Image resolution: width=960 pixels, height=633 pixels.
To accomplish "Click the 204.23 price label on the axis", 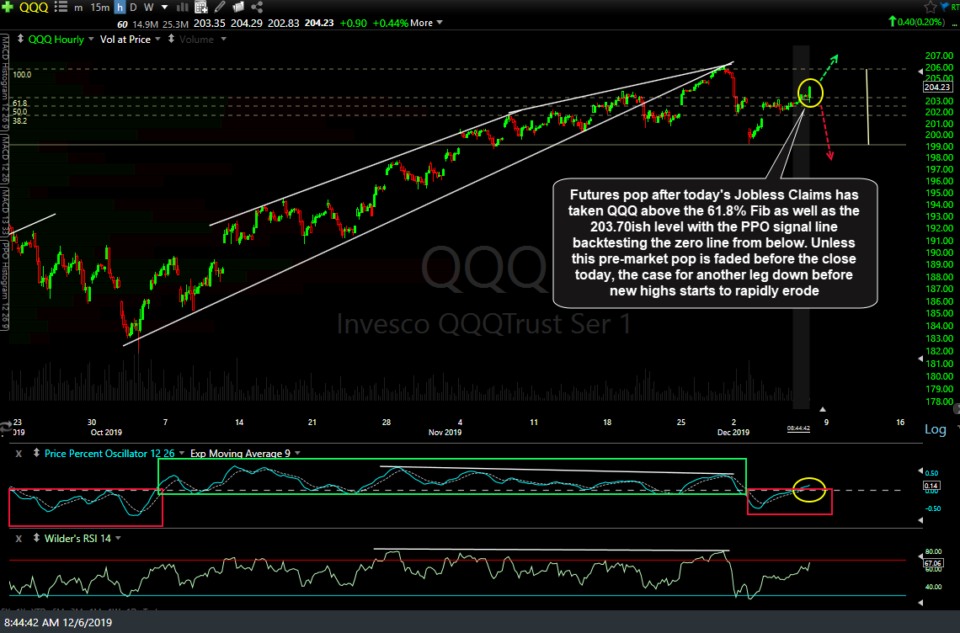I will tap(936, 87).
